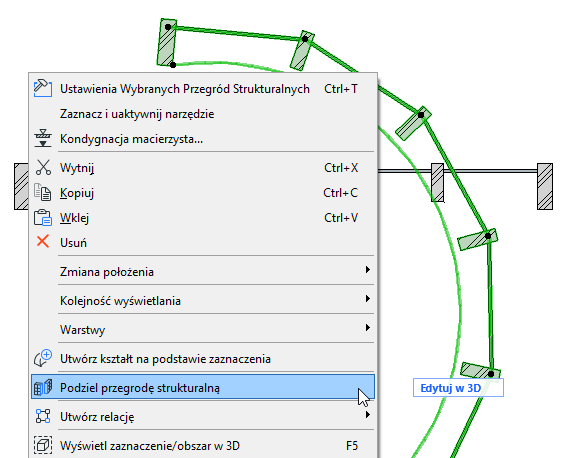Choose Utwórz kształt na podstawie zaznaczenia
The height and width of the screenshot is (458, 575).
tap(203, 359)
